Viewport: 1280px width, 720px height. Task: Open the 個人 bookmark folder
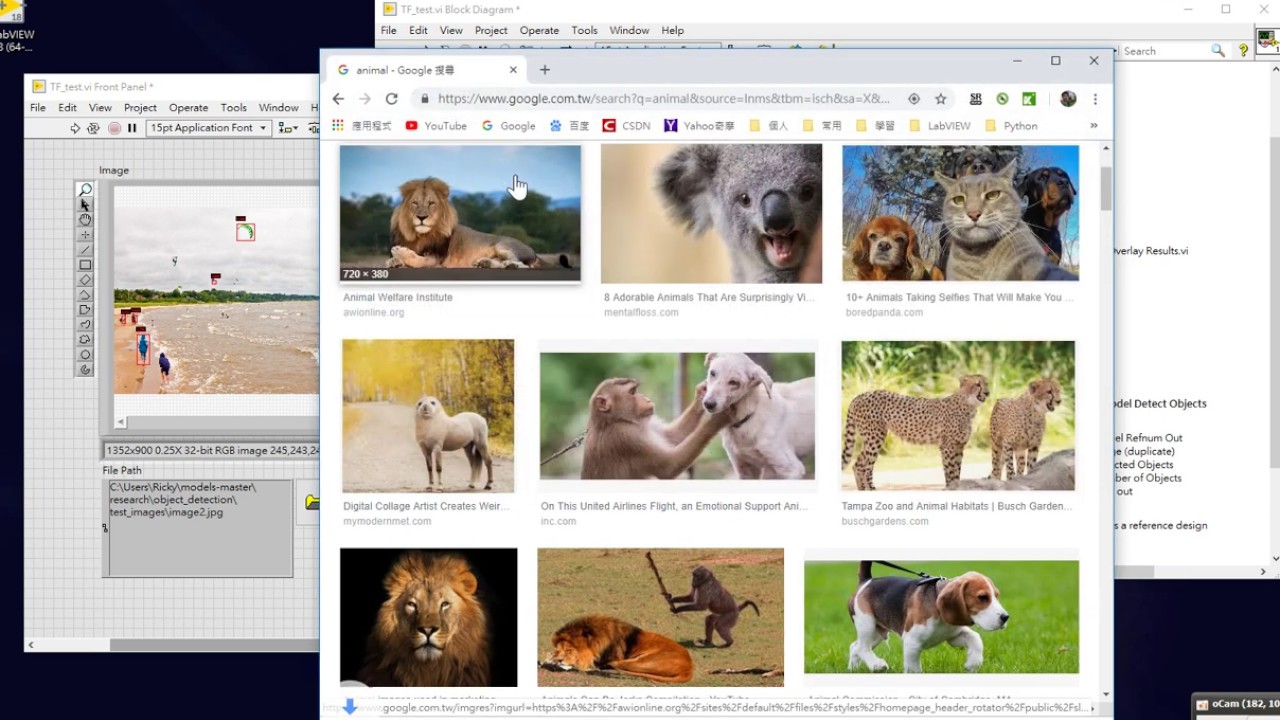pyautogui.click(x=769, y=126)
